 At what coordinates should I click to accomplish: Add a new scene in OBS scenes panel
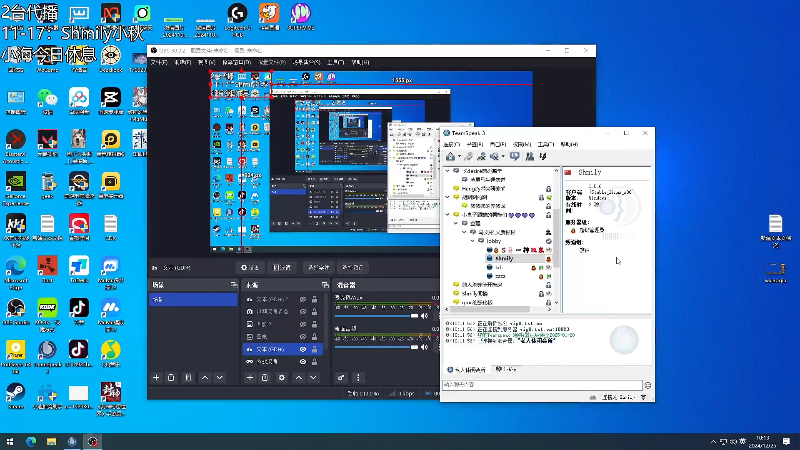(156, 378)
